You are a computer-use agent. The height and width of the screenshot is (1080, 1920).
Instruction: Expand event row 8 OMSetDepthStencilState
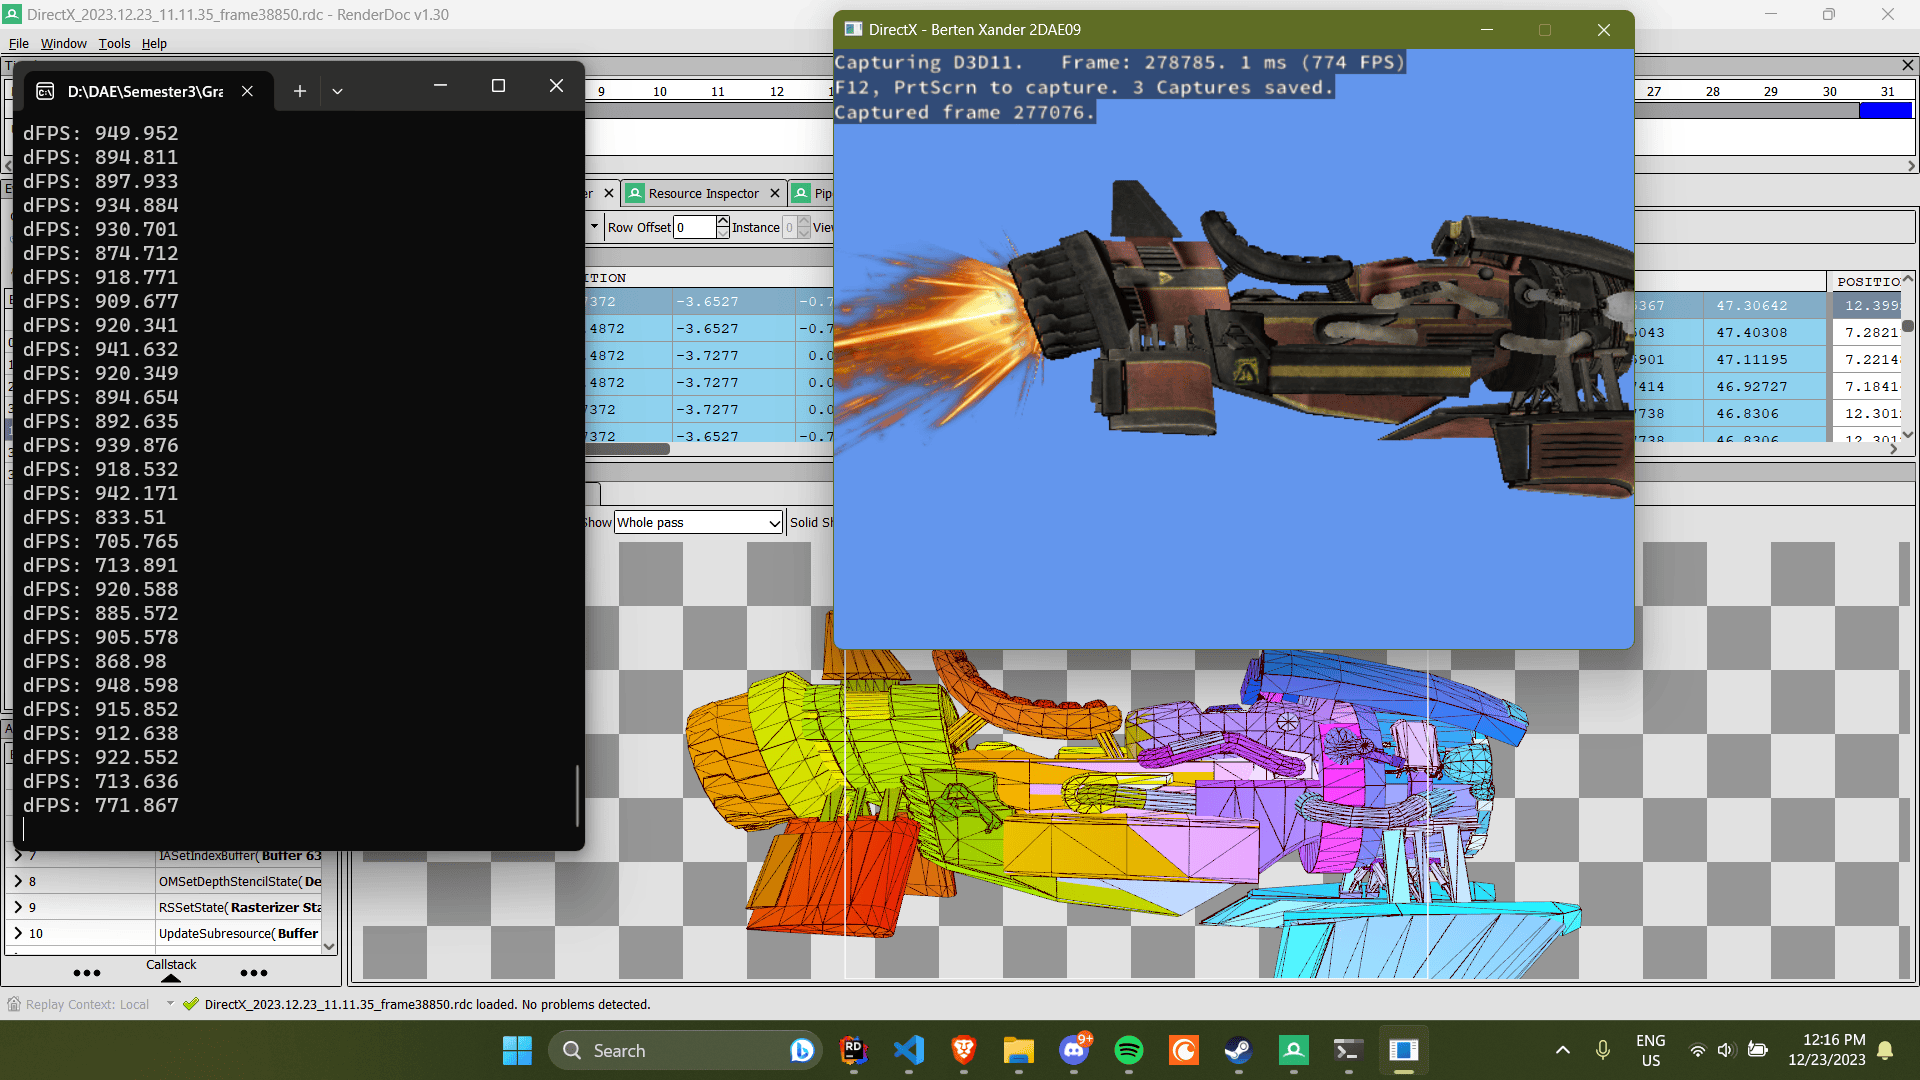point(18,881)
